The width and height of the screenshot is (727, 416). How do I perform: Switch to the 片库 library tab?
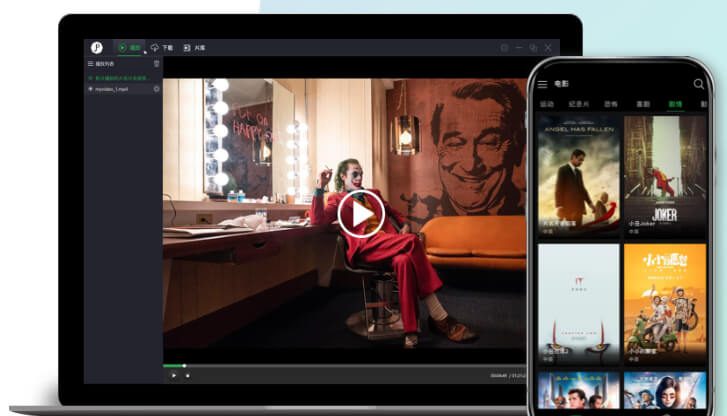[194, 47]
